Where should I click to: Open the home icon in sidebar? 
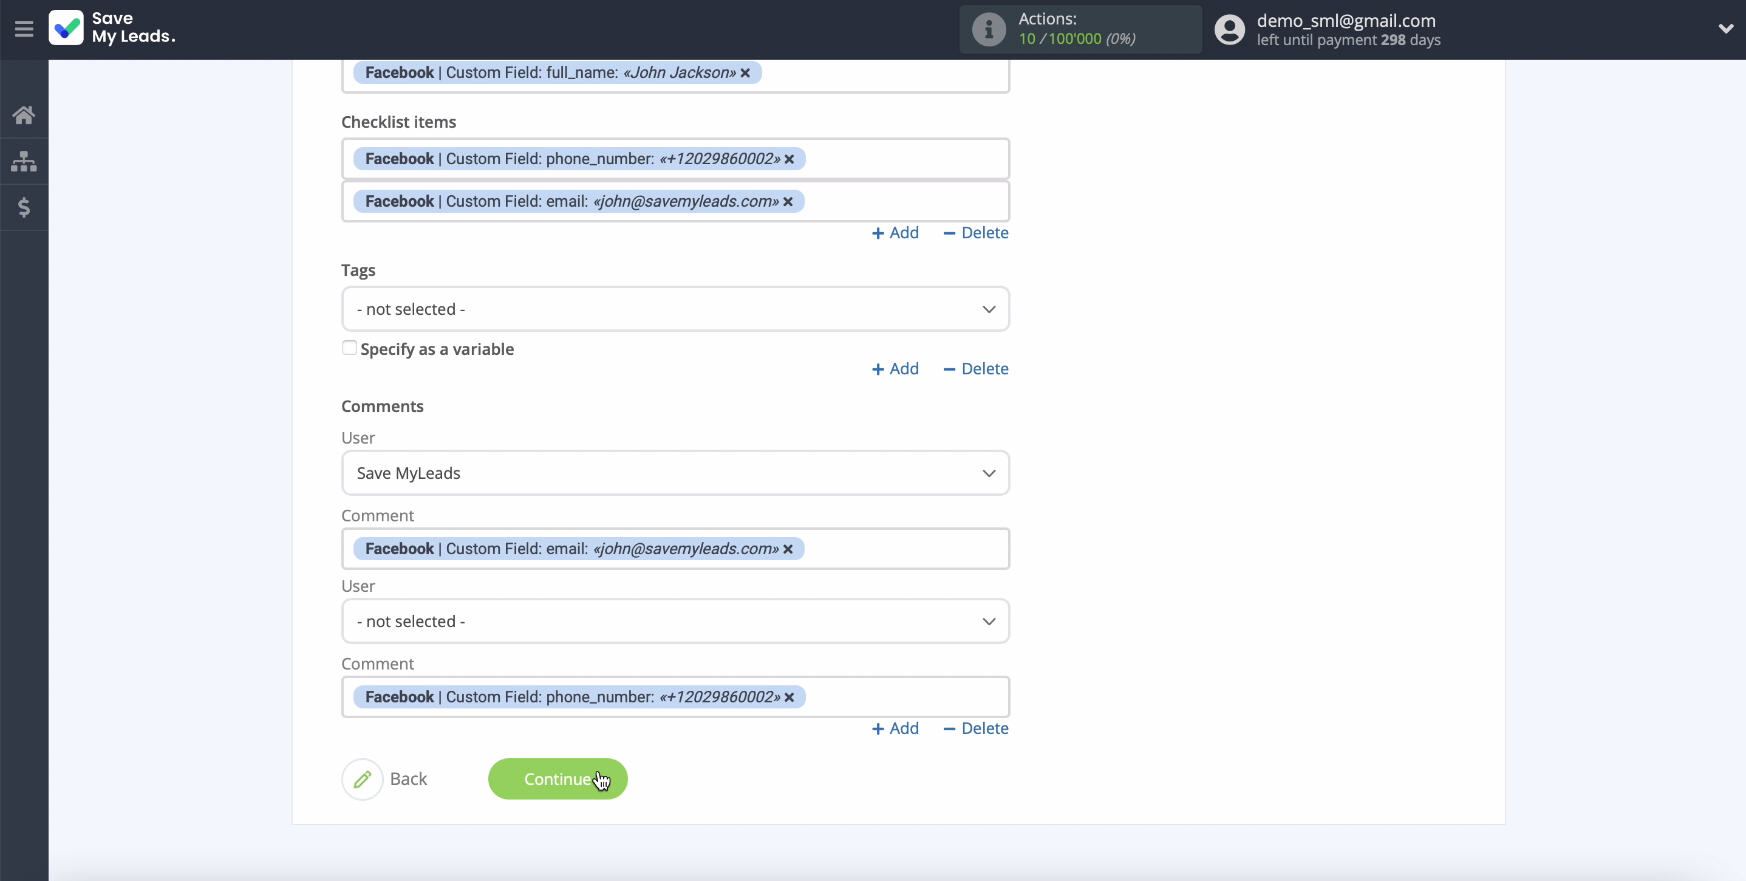(24, 115)
